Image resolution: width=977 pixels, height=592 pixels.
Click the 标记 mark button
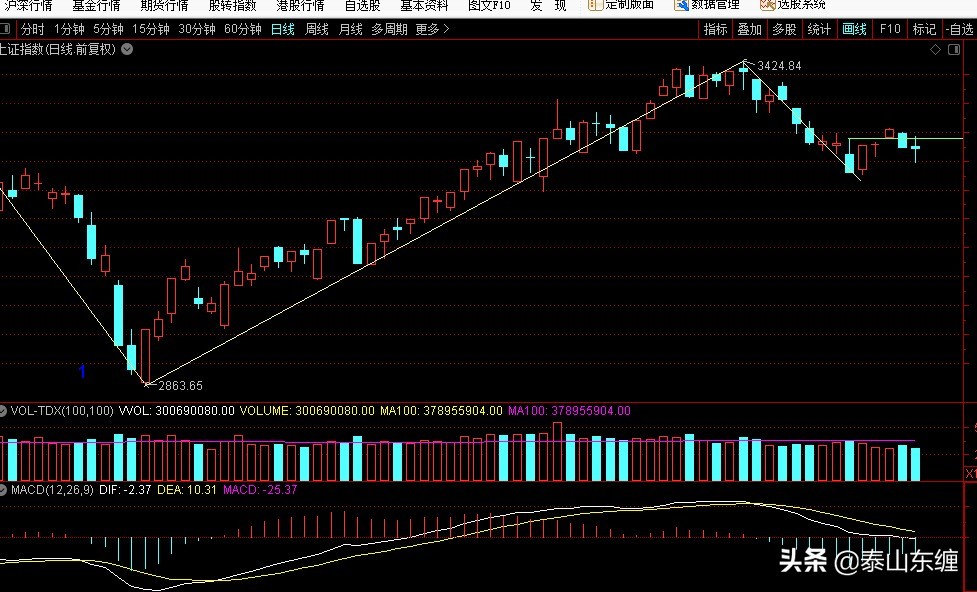coord(924,29)
